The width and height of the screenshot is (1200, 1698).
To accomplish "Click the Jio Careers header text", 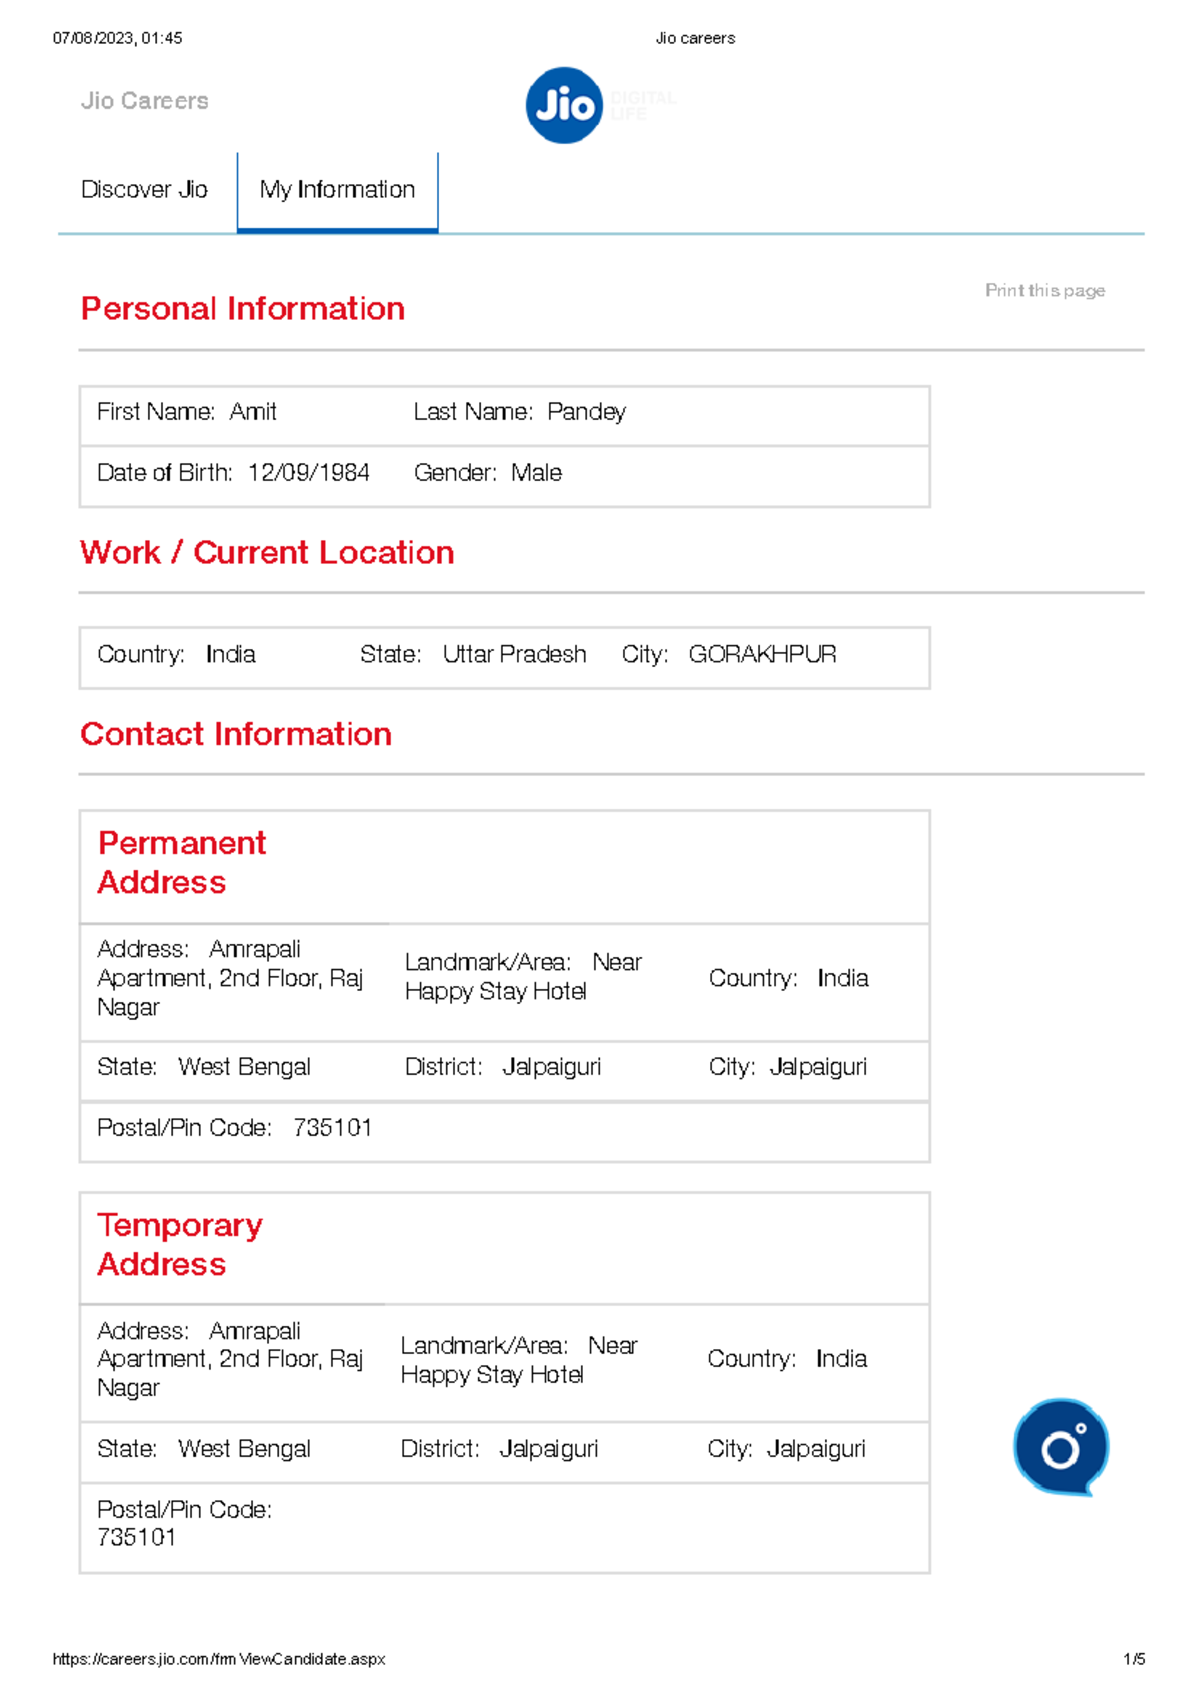I will point(145,100).
